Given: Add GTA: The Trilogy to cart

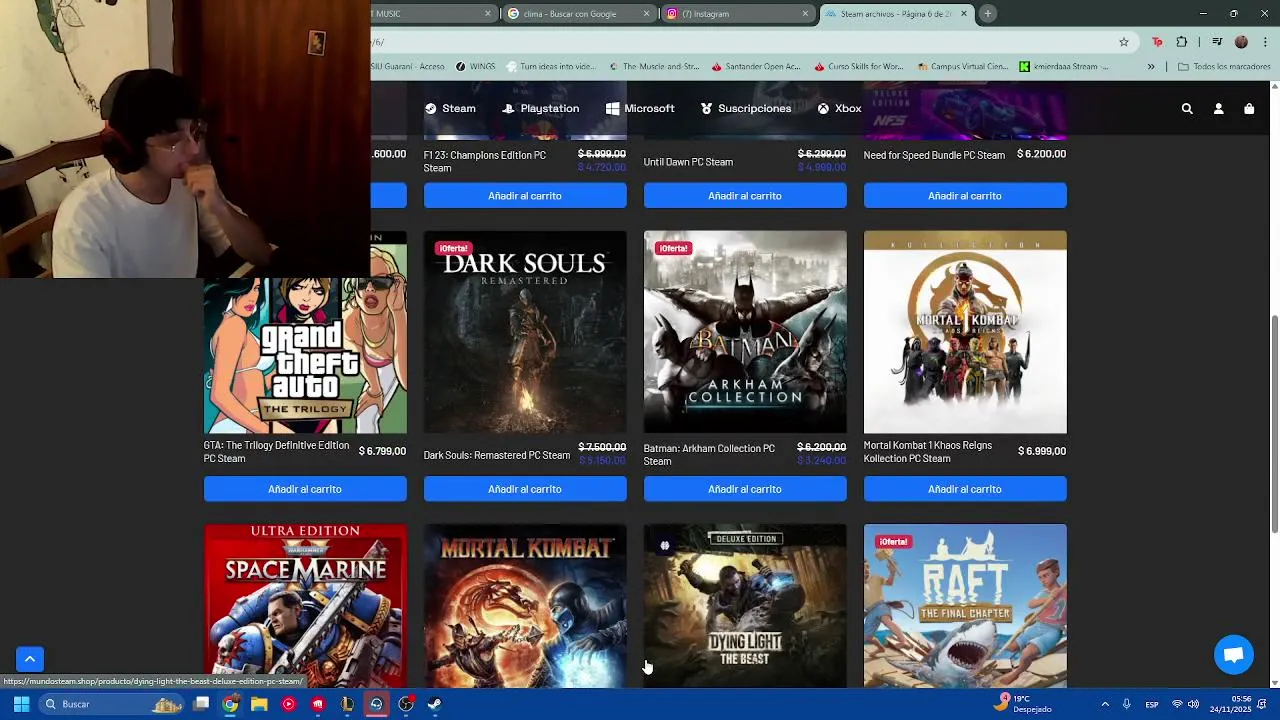Looking at the screenshot, I should [x=305, y=489].
